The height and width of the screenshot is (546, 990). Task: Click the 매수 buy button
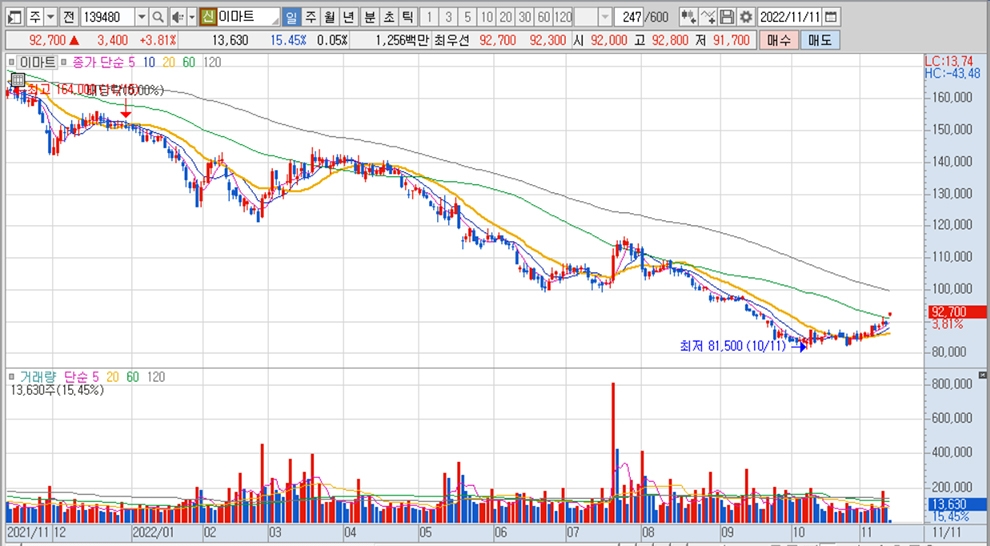[780, 40]
